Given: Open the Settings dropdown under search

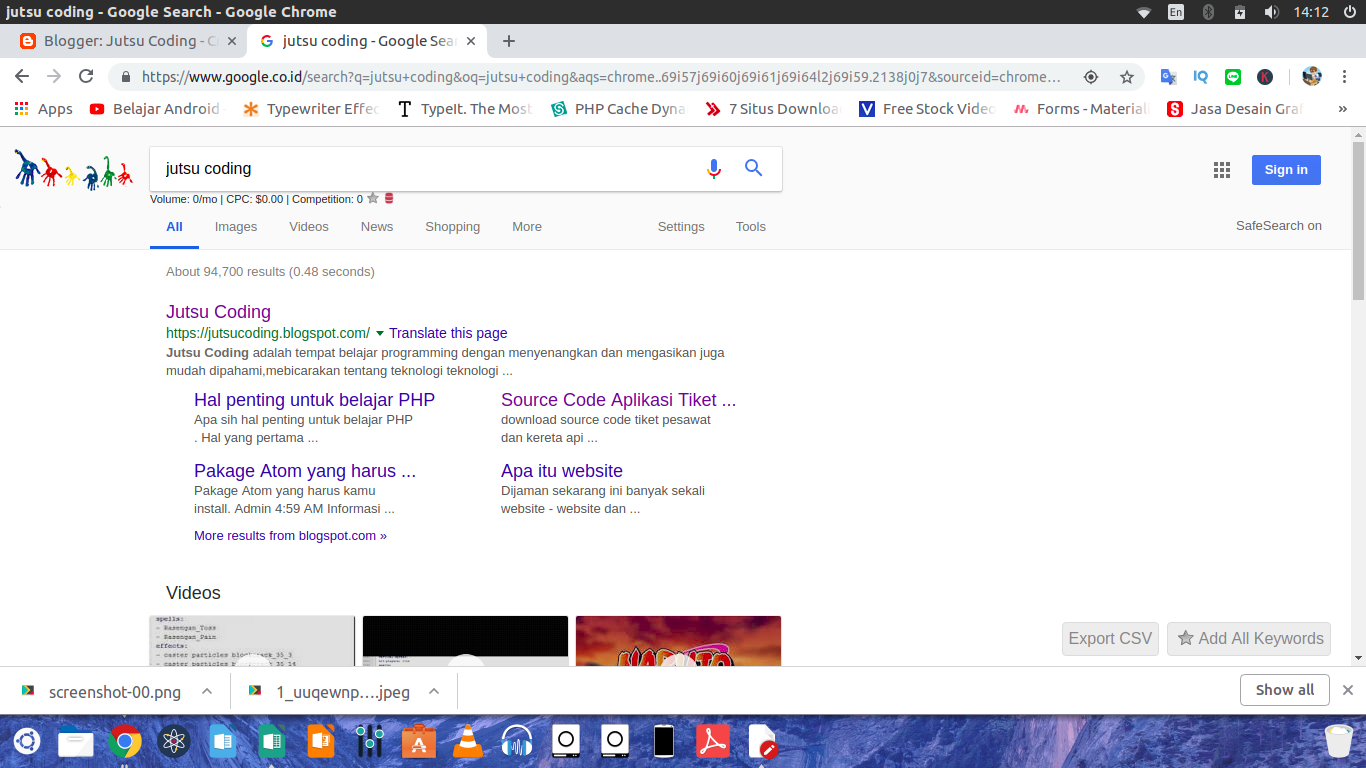Looking at the screenshot, I should pyautogui.click(x=681, y=227).
